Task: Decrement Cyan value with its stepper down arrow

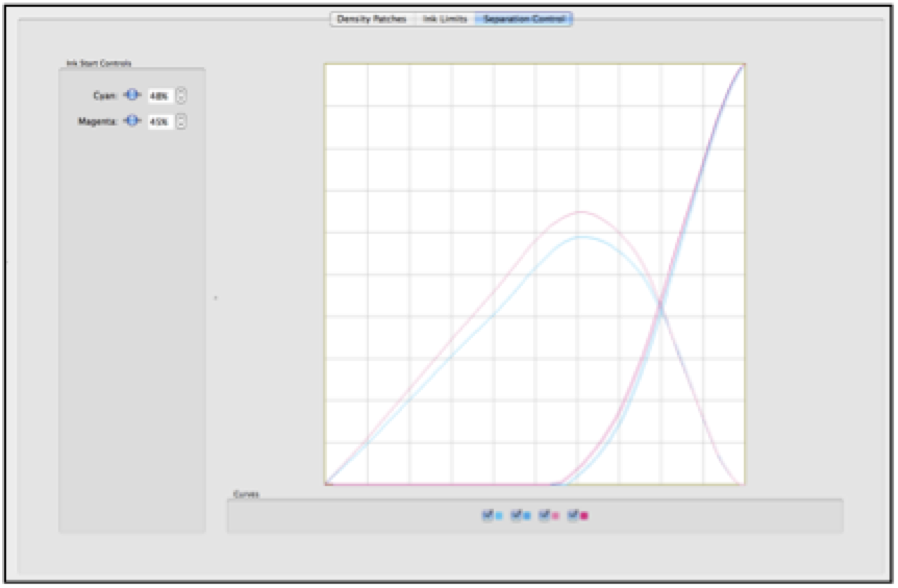Action: [182, 99]
